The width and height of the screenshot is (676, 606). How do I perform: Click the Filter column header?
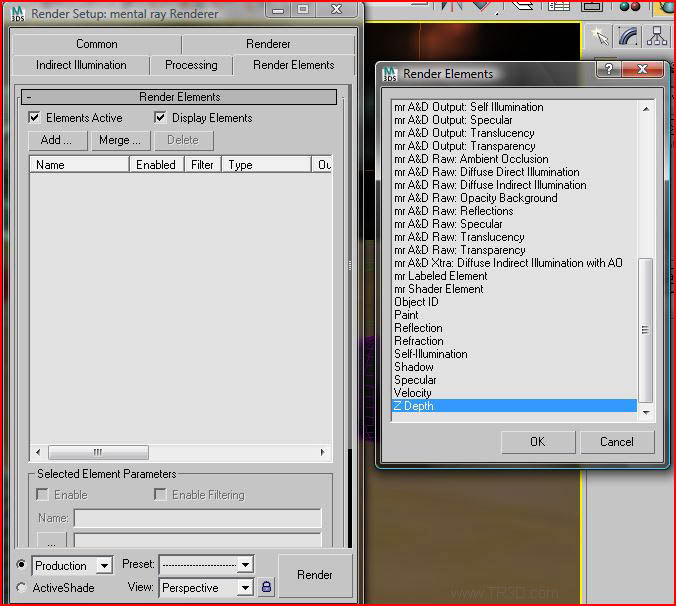pyautogui.click(x=202, y=165)
